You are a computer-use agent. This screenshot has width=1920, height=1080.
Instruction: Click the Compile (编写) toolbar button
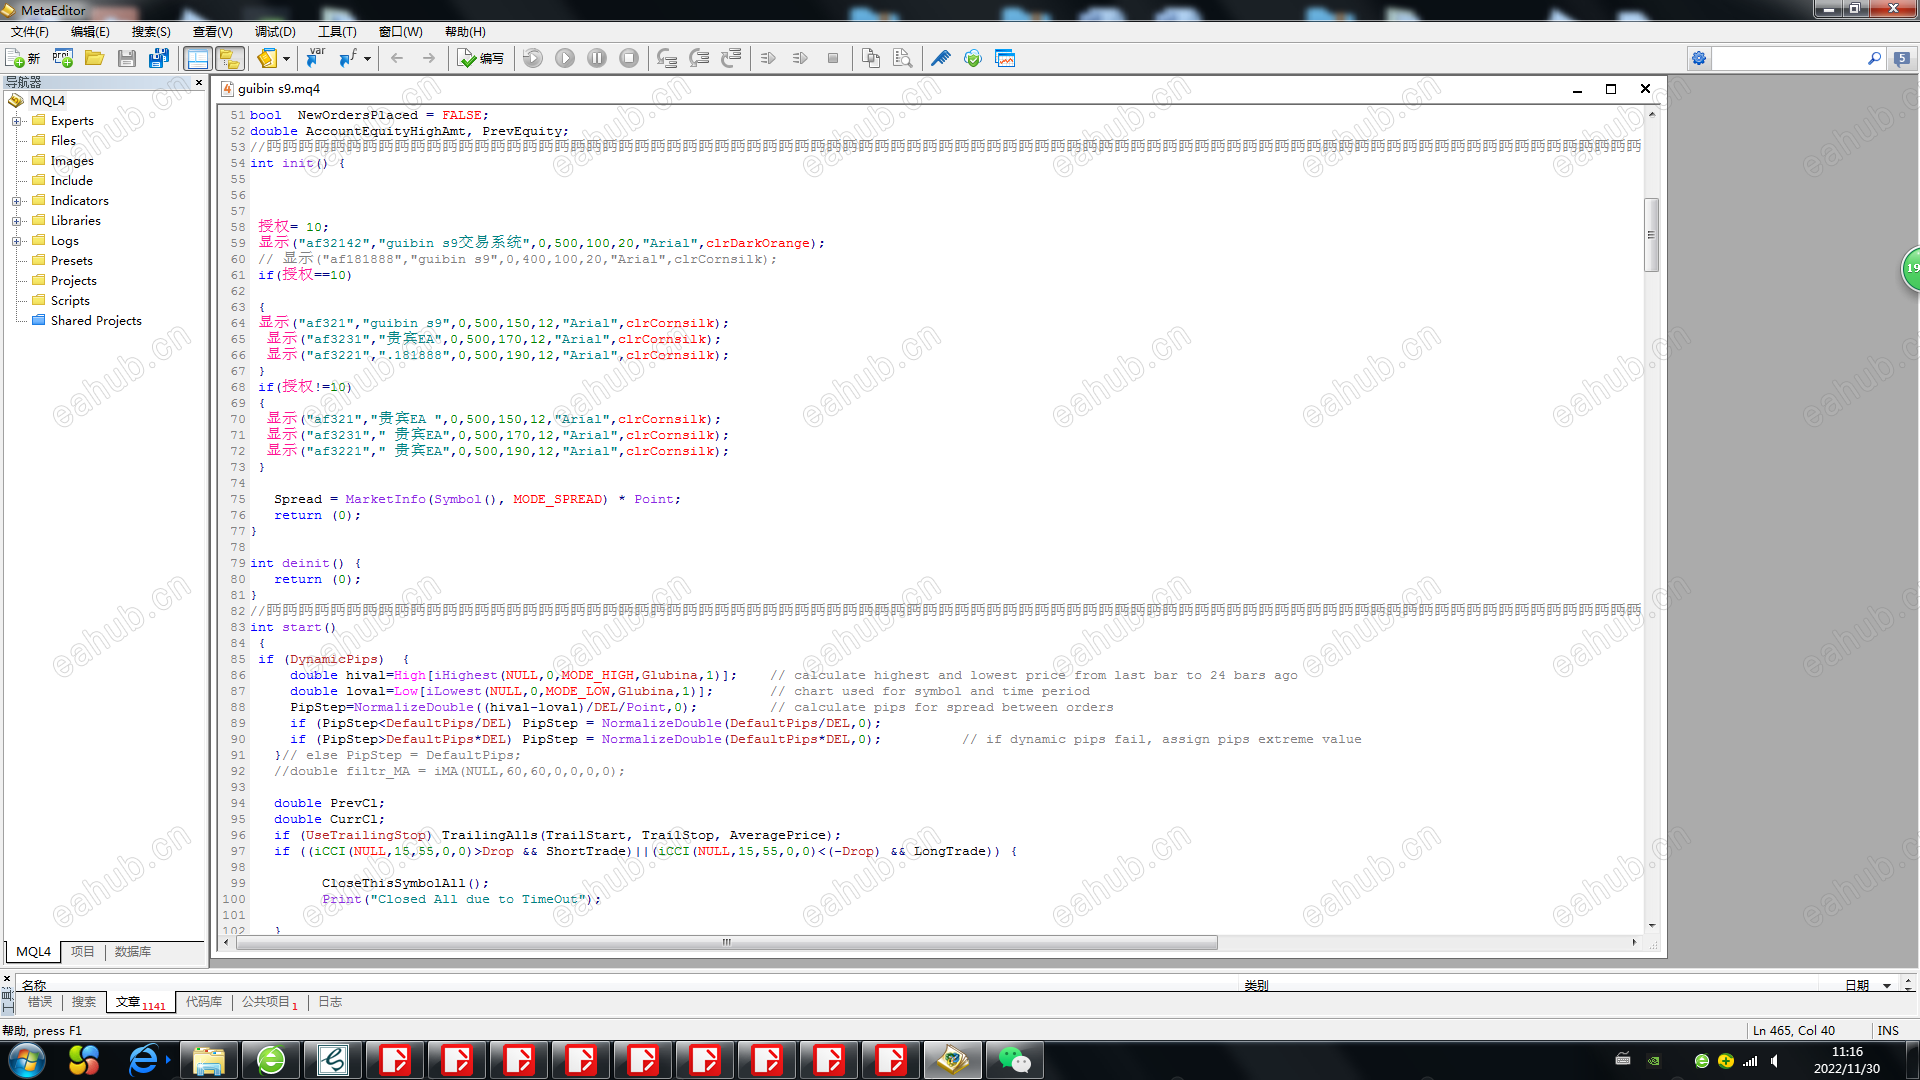[x=480, y=58]
